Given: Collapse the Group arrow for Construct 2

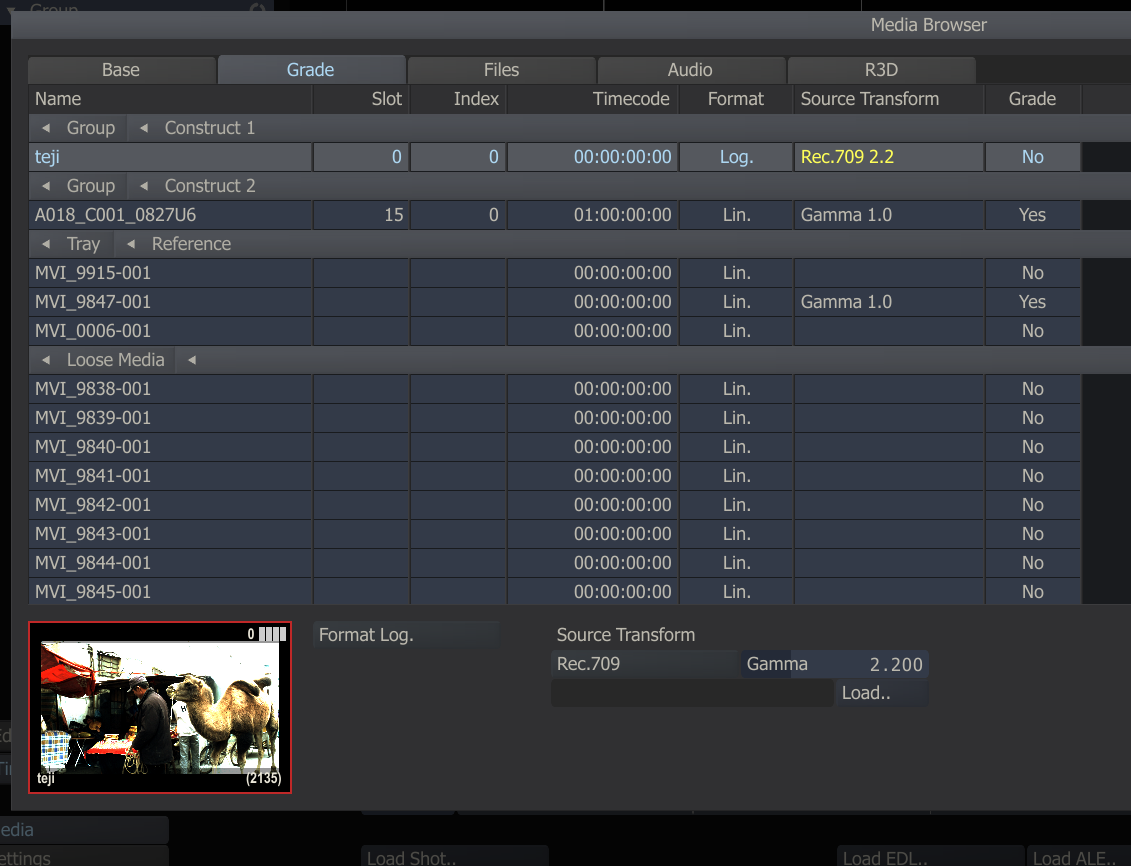Looking at the screenshot, I should point(46,186).
